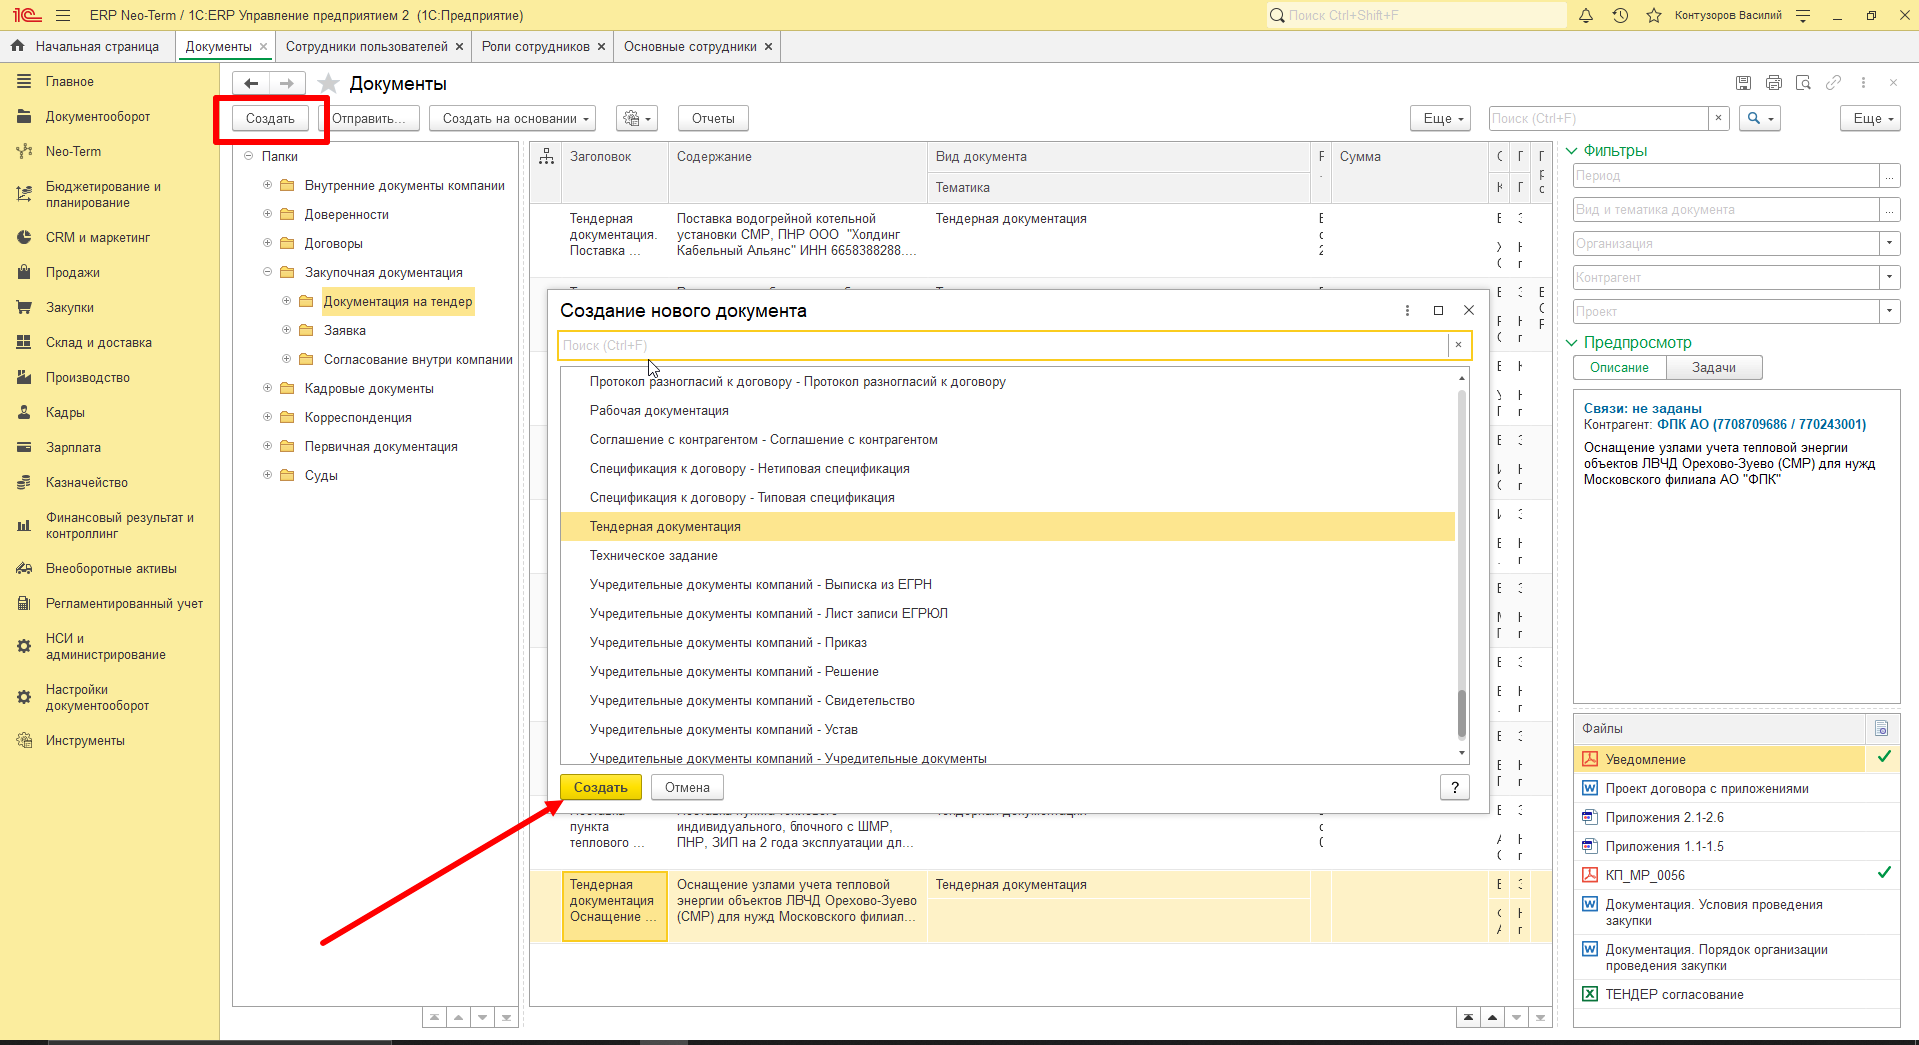Click the file properties icon in Файлы header
Viewport: 1919px width, 1045px height.
click(x=1881, y=728)
